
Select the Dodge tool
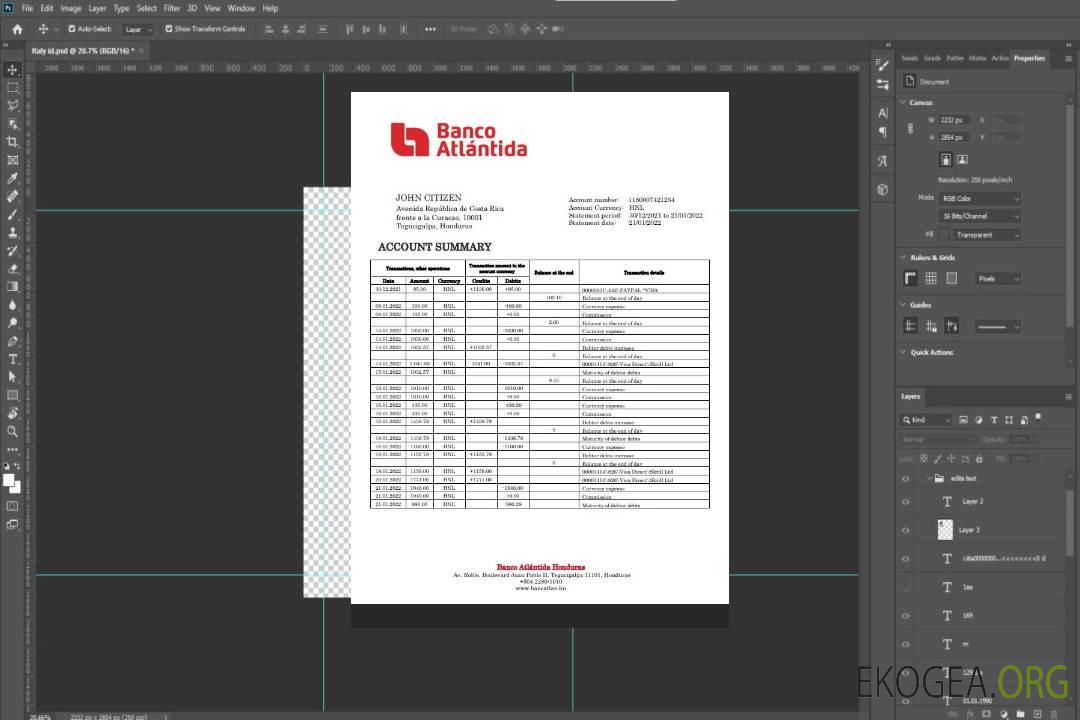click(12, 322)
